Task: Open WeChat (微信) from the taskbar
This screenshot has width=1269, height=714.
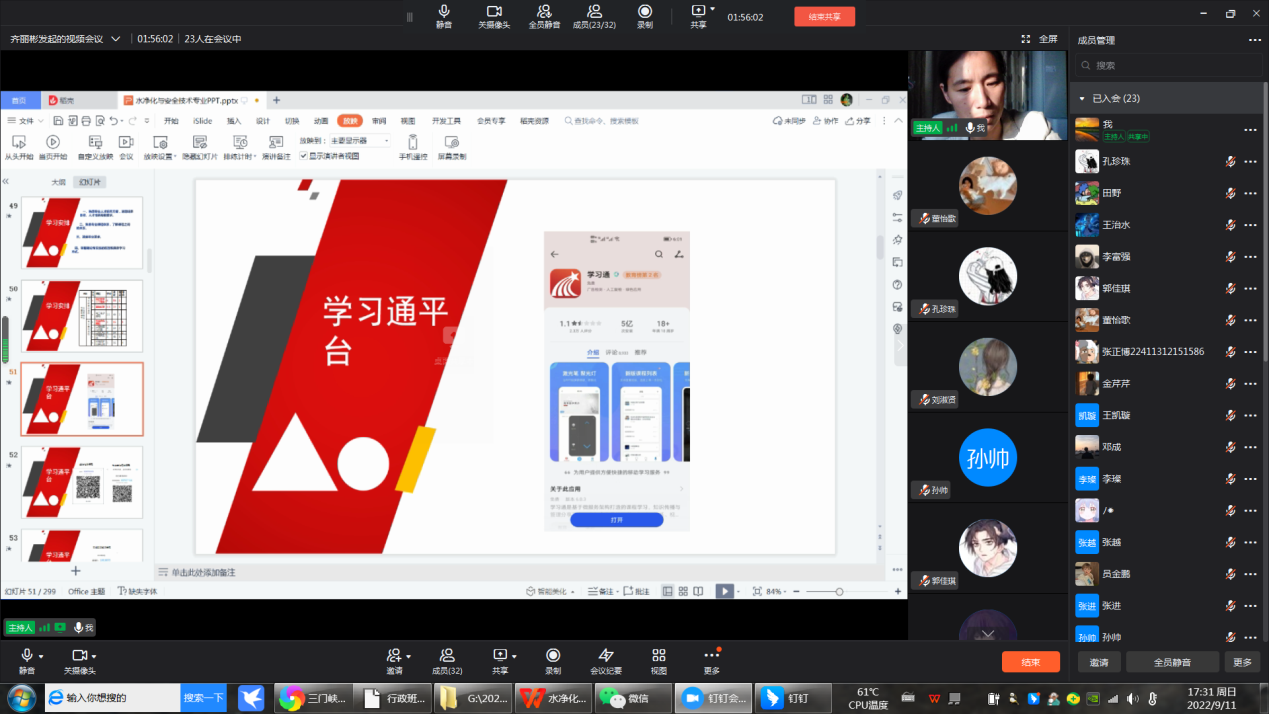Action: [x=632, y=698]
